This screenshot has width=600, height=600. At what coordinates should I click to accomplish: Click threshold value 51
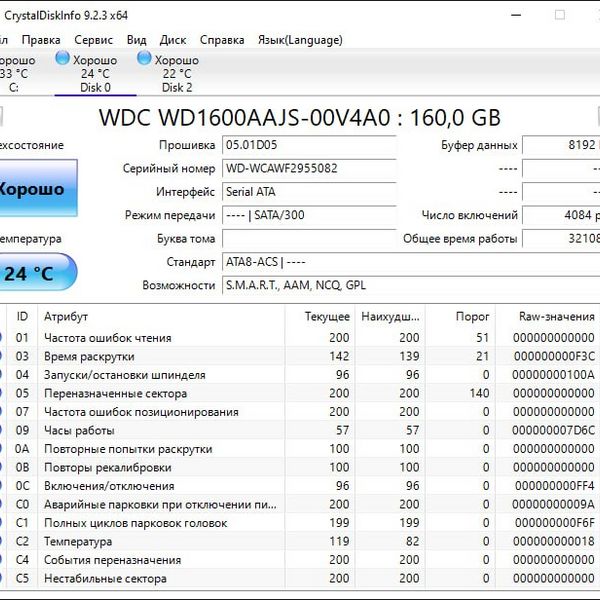point(483,338)
